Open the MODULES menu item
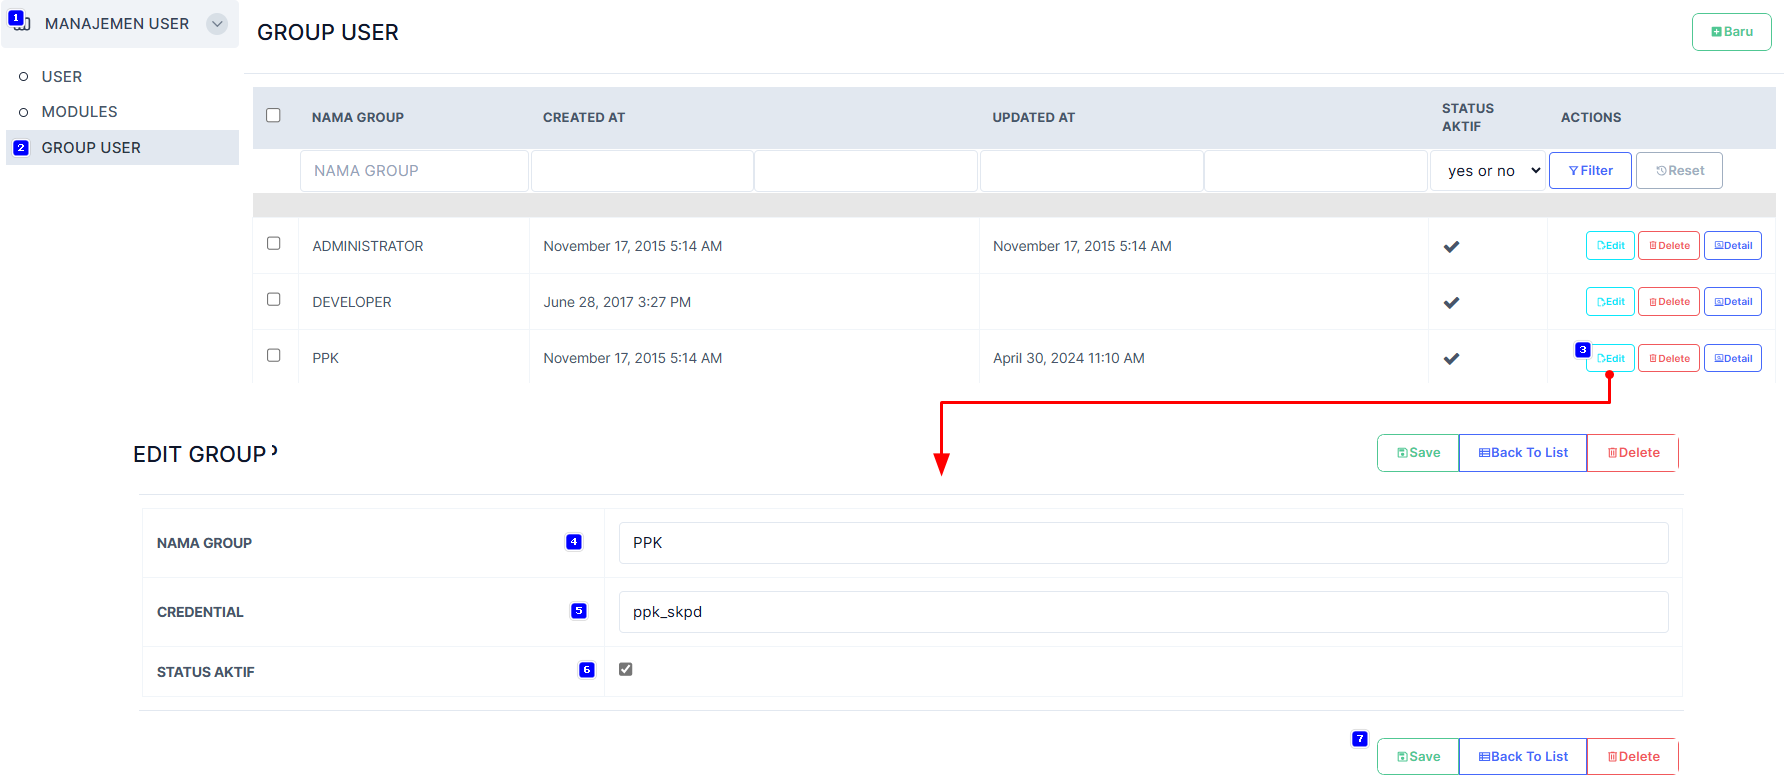Image resolution: width=1784 pixels, height=781 pixels. 80,112
